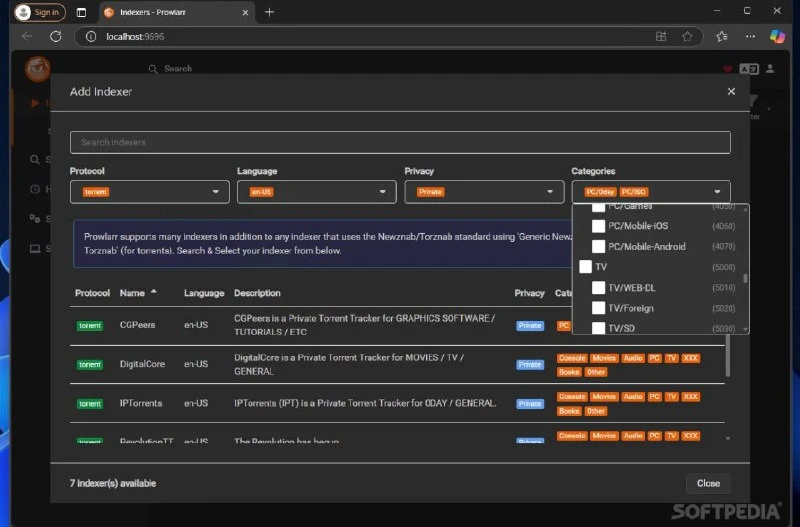Enable the TV/WEB-DL category checkbox
This screenshot has width=800, height=527.
(598, 288)
